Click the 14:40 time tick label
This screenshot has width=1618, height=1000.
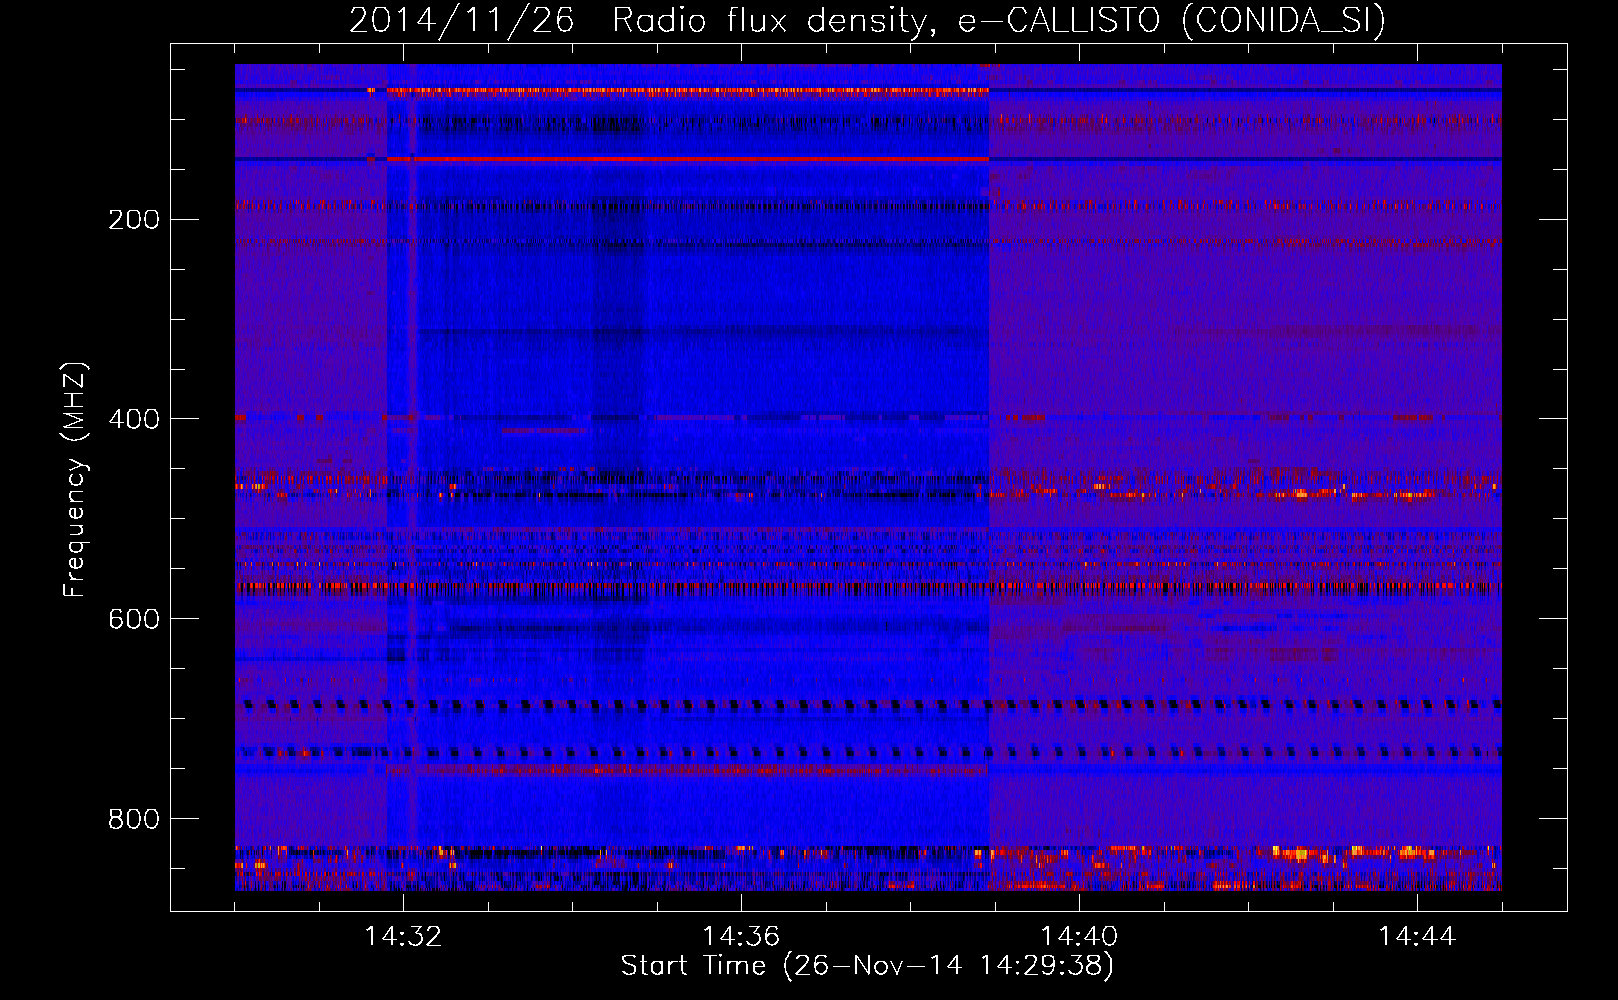click(1079, 936)
